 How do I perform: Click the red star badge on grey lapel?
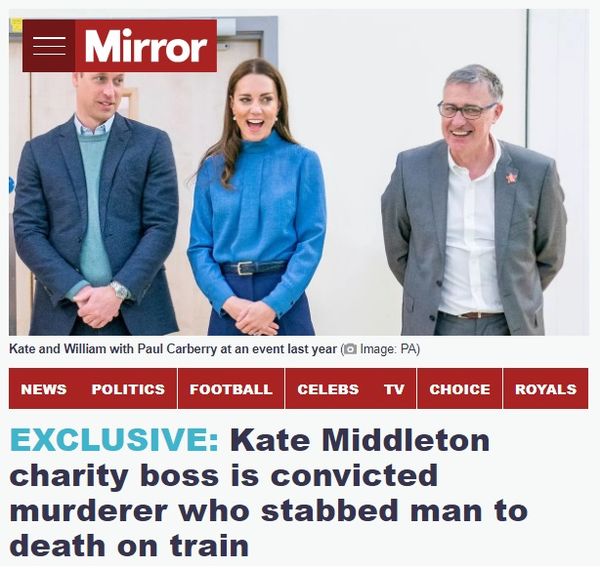[x=511, y=177]
